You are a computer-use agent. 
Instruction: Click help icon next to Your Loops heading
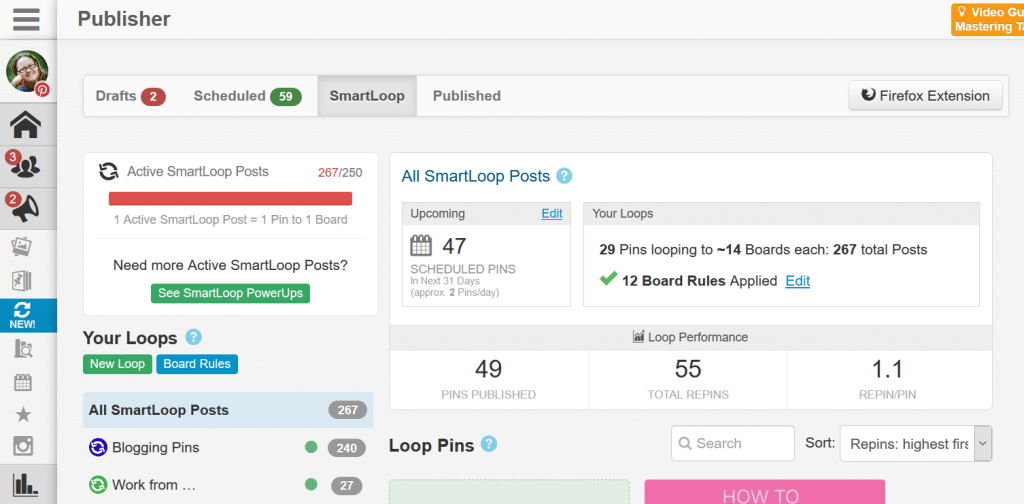click(193, 338)
